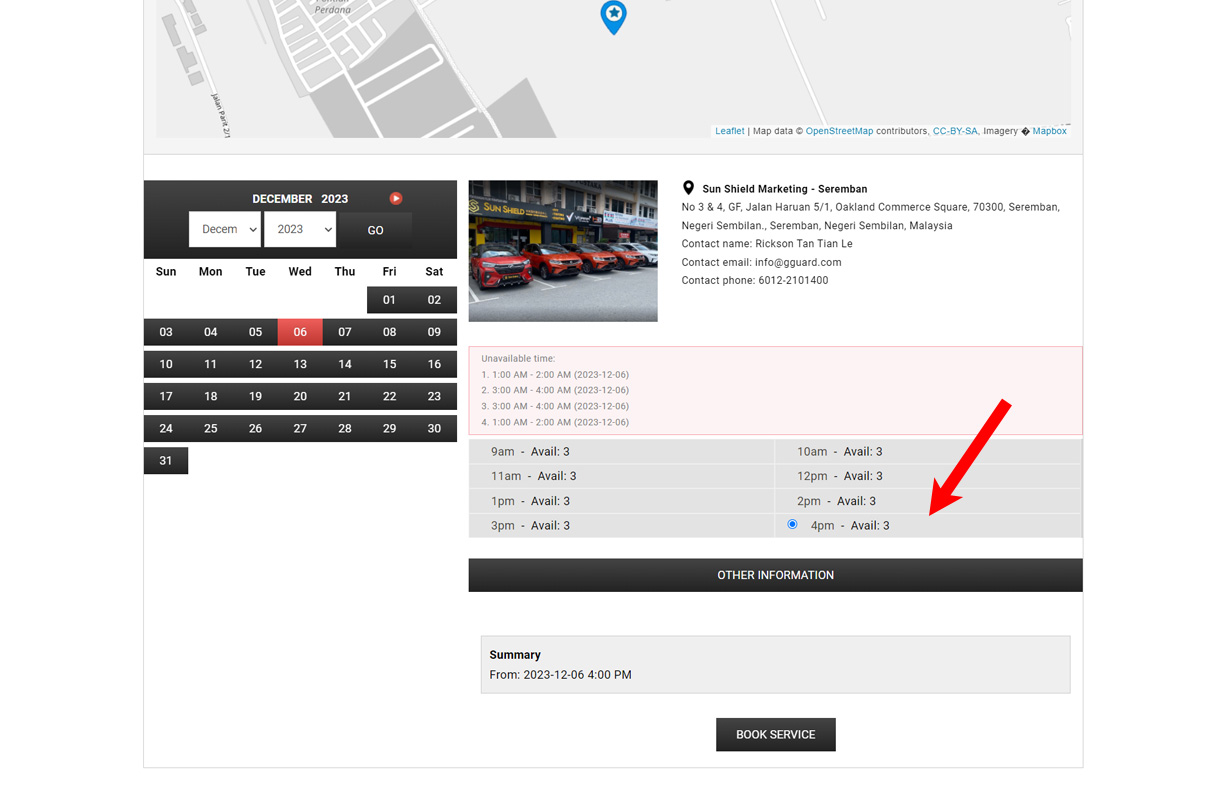Click the BOOK SERVICE button
The width and height of the screenshot is (1227, 790).
click(775, 734)
